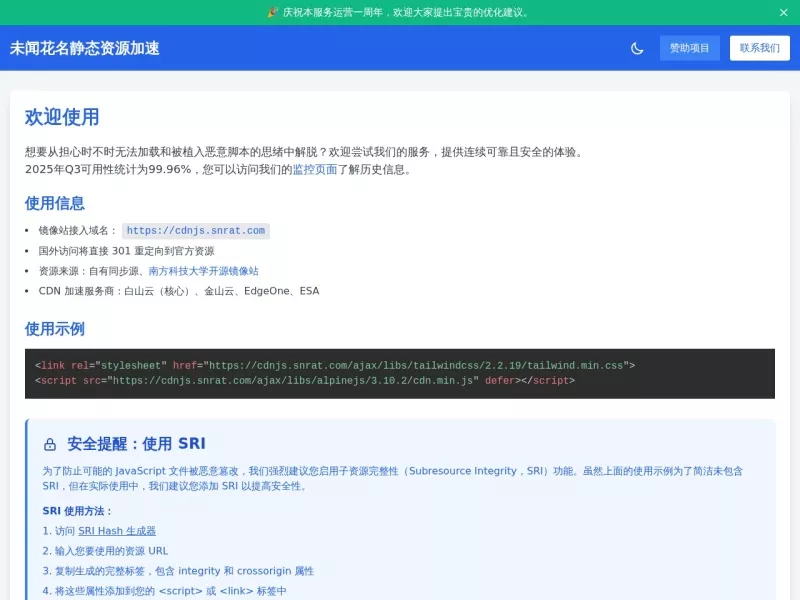The image size is (800, 600).
Task: Click the lock icon beside 安全提醒
Action: point(49,444)
